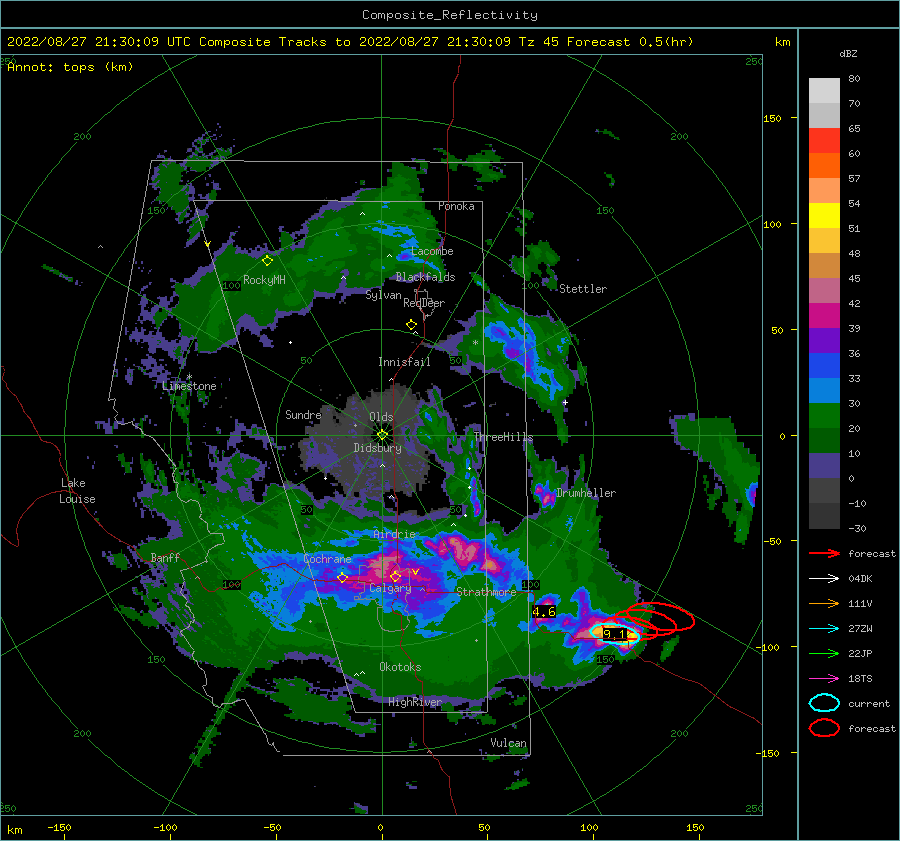Pick the 65 dBZ red swatch
The image size is (900, 841).
824,140
